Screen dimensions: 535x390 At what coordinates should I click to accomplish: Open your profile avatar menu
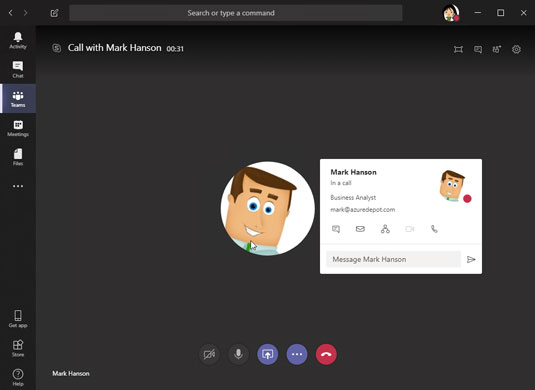[451, 13]
